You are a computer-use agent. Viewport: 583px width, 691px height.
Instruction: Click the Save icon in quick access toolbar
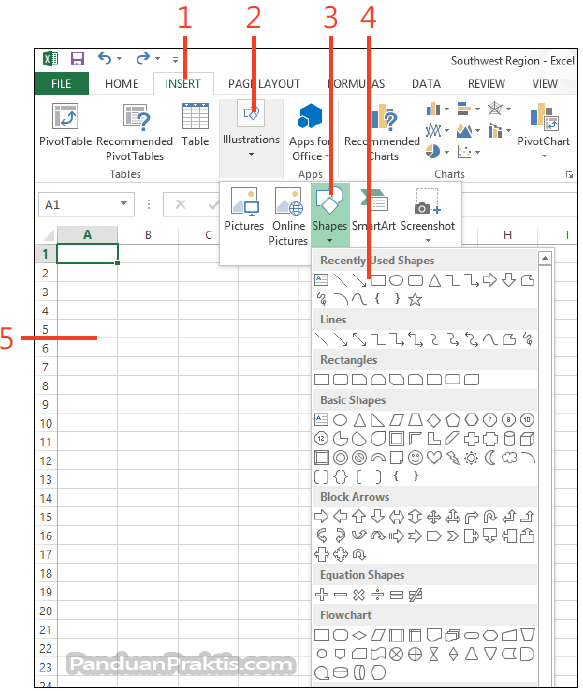pyautogui.click(x=77, y=59)
